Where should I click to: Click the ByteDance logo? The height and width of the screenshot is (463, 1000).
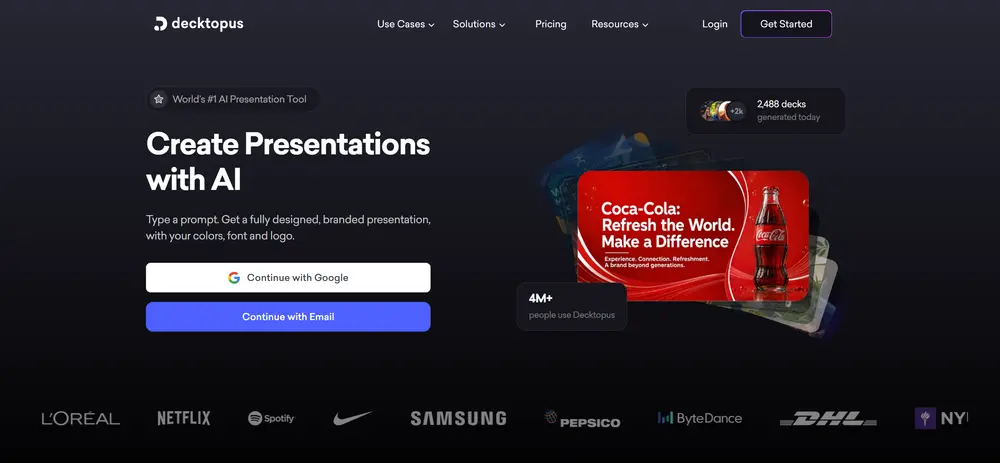click(x=700, y=418)
